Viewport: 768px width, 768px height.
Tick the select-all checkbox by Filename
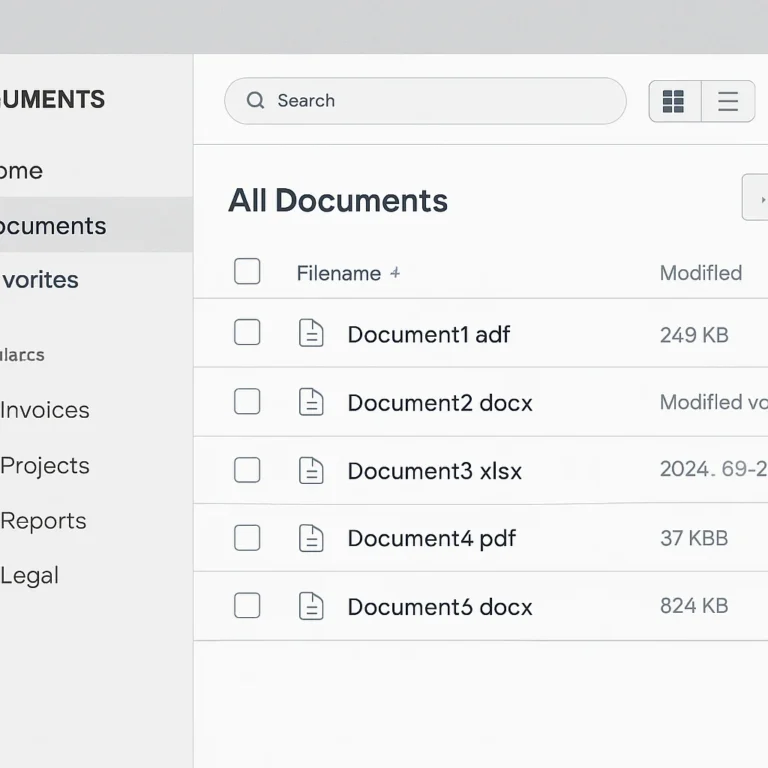247,271
